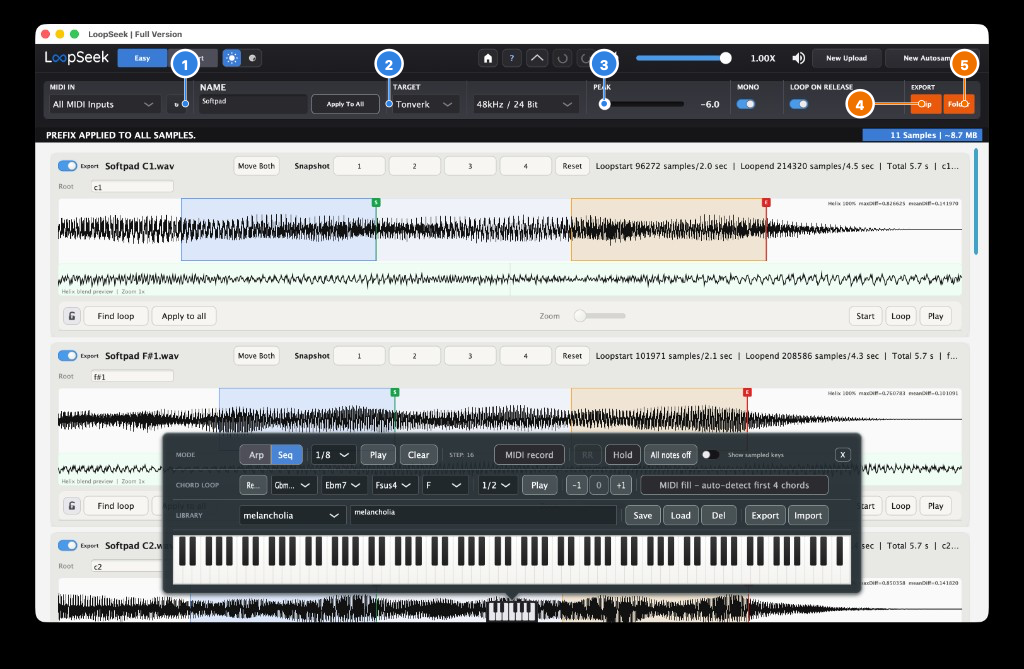Select Snapshot 2 for Softpad C1.wav

[x=414, y=166]
